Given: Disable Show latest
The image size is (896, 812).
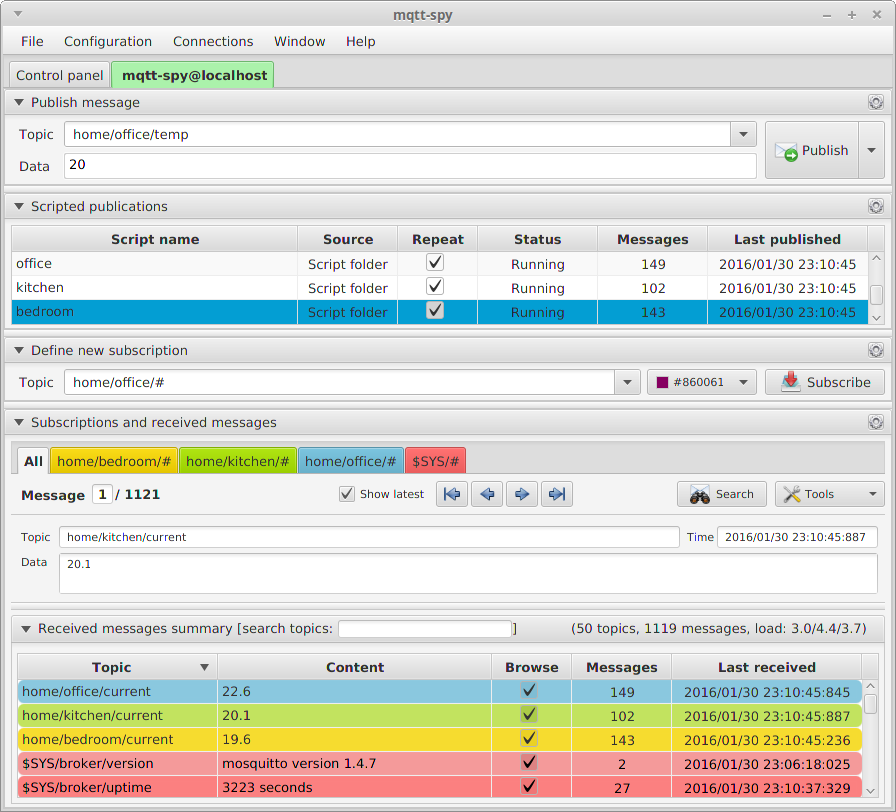Looking at the screenshot, I should 346,493.
